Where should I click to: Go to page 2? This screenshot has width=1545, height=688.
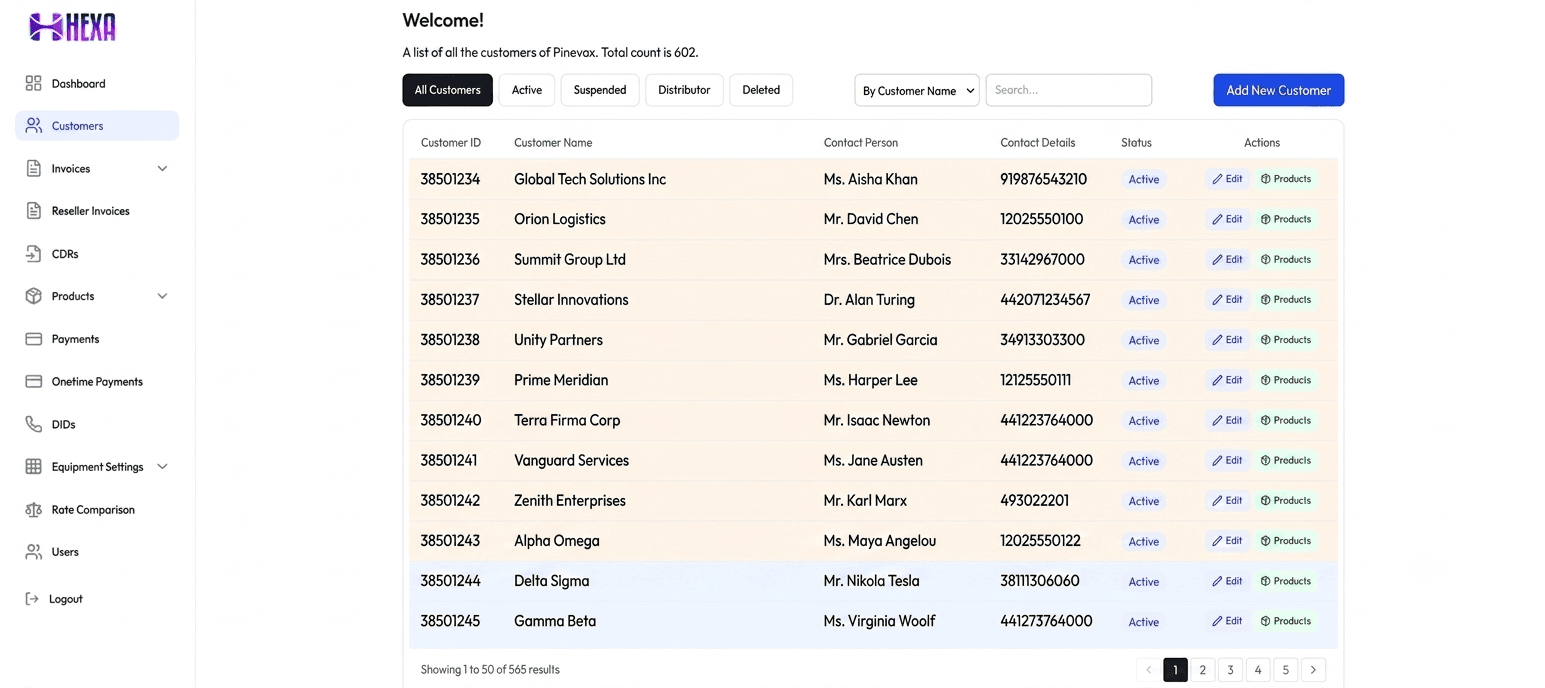[x=1203, y=670]
